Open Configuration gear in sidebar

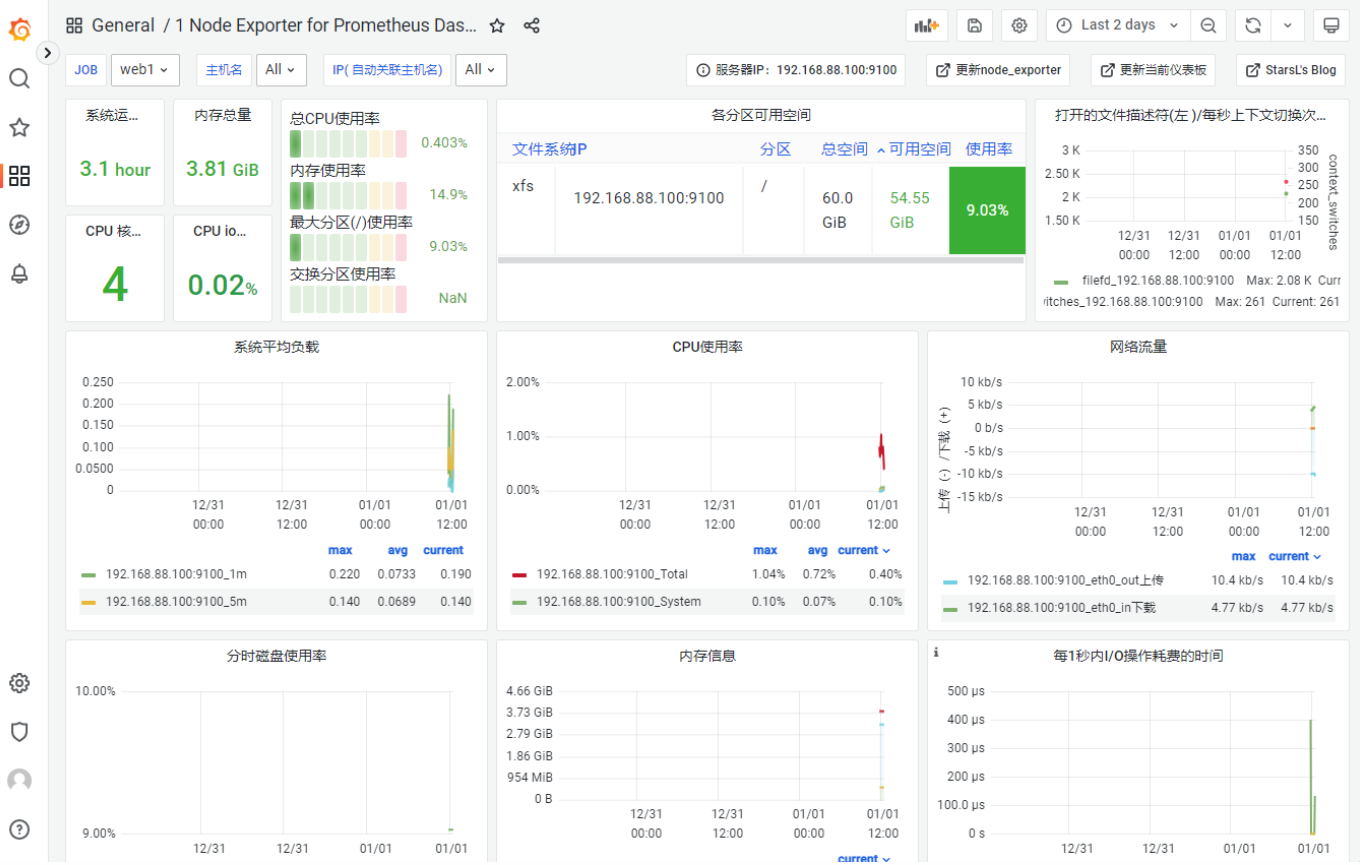pos(19,683)
